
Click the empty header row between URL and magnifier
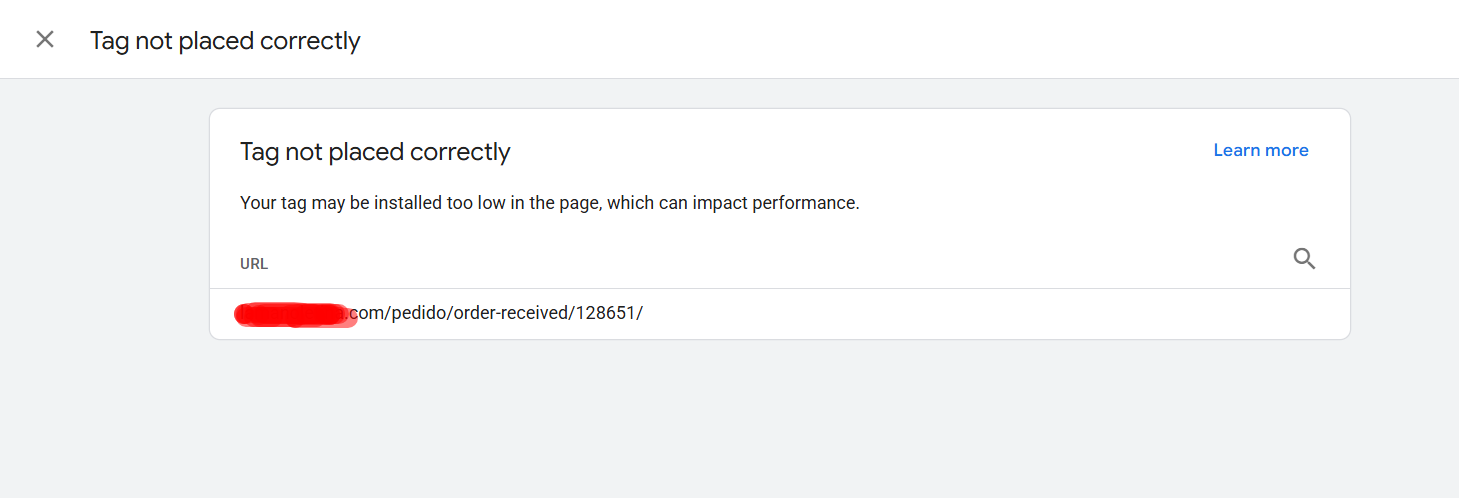[x=780, y=263]
